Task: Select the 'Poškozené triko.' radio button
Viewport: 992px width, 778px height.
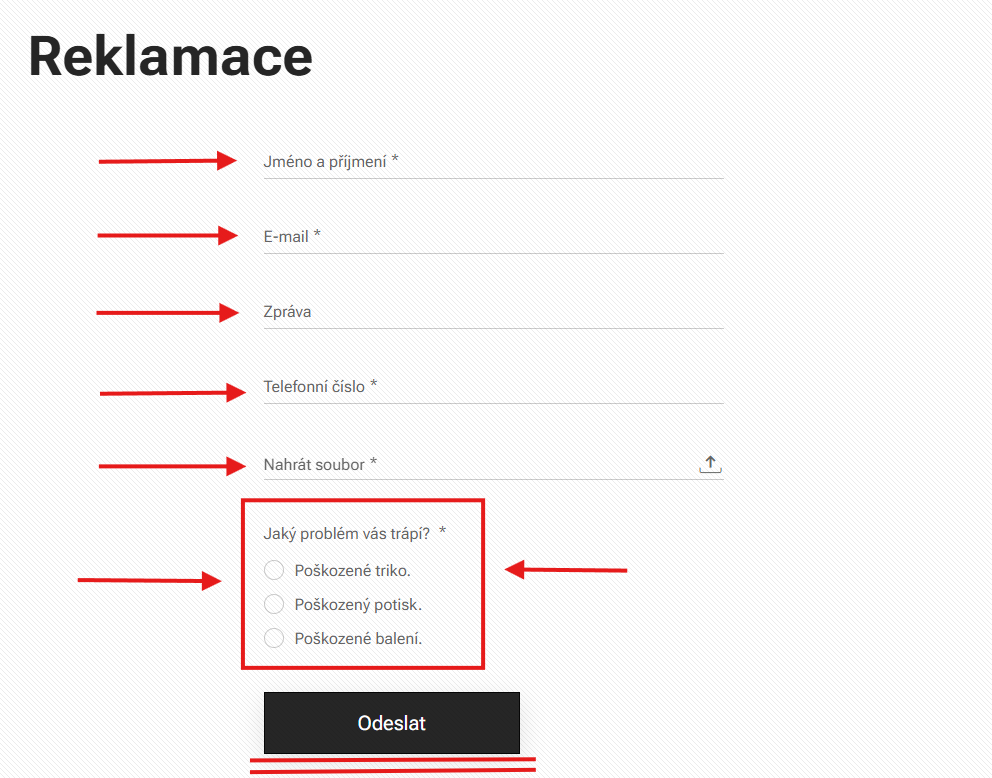Action: (274, 571)
